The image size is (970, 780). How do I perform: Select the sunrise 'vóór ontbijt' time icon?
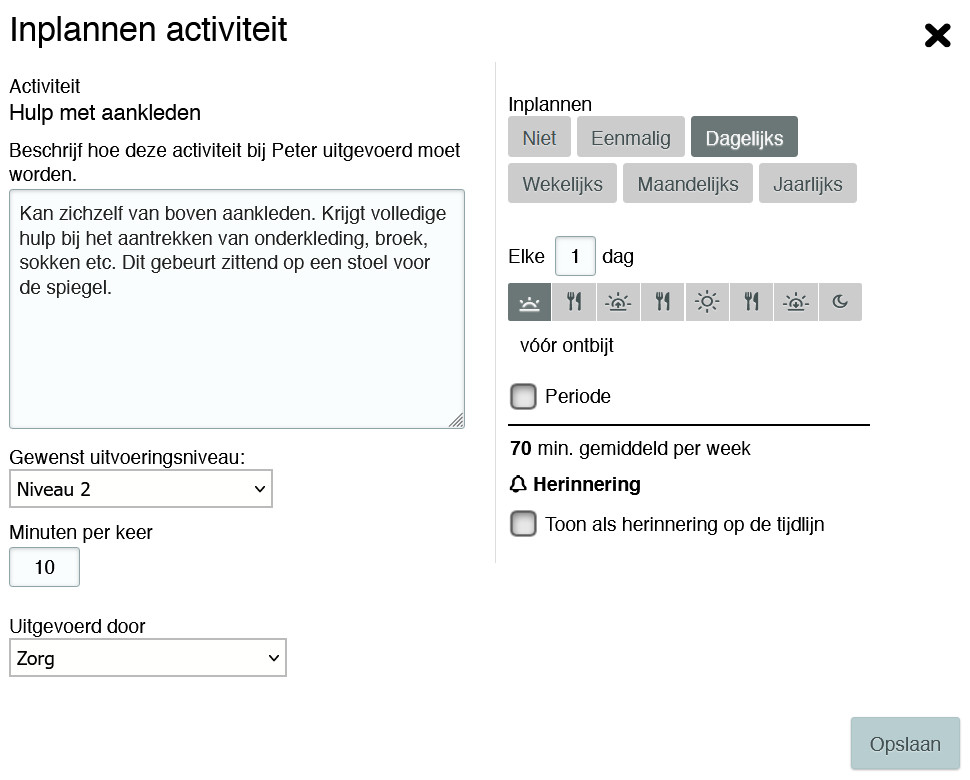click(x=530, y=302)
